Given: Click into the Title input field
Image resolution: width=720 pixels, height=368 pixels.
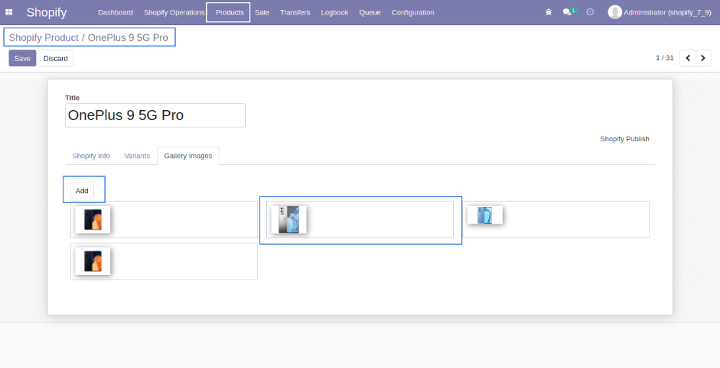Looking at the screenshot, I should [x=155, y=115].
